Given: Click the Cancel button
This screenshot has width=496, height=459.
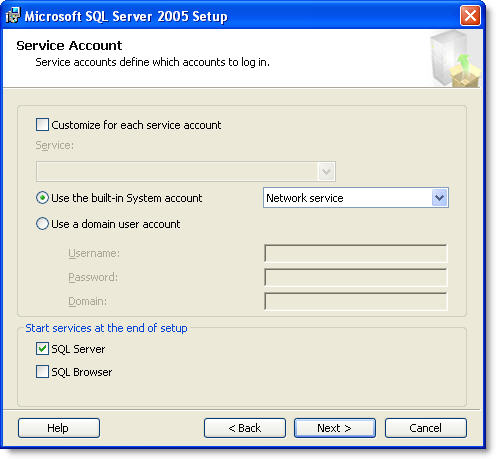Looking at the screenshot, I should [x=426, y=428].
